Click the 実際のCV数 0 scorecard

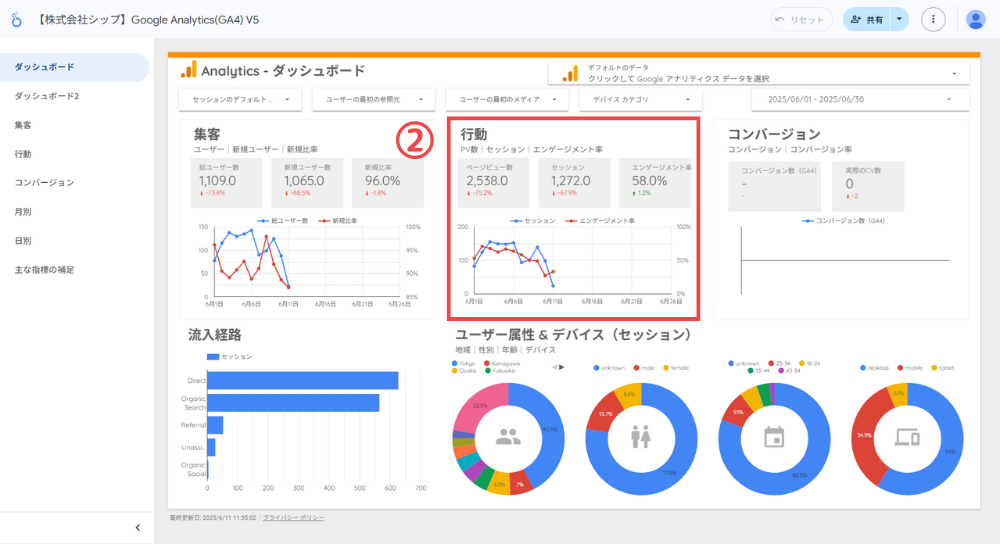point(868,186)
